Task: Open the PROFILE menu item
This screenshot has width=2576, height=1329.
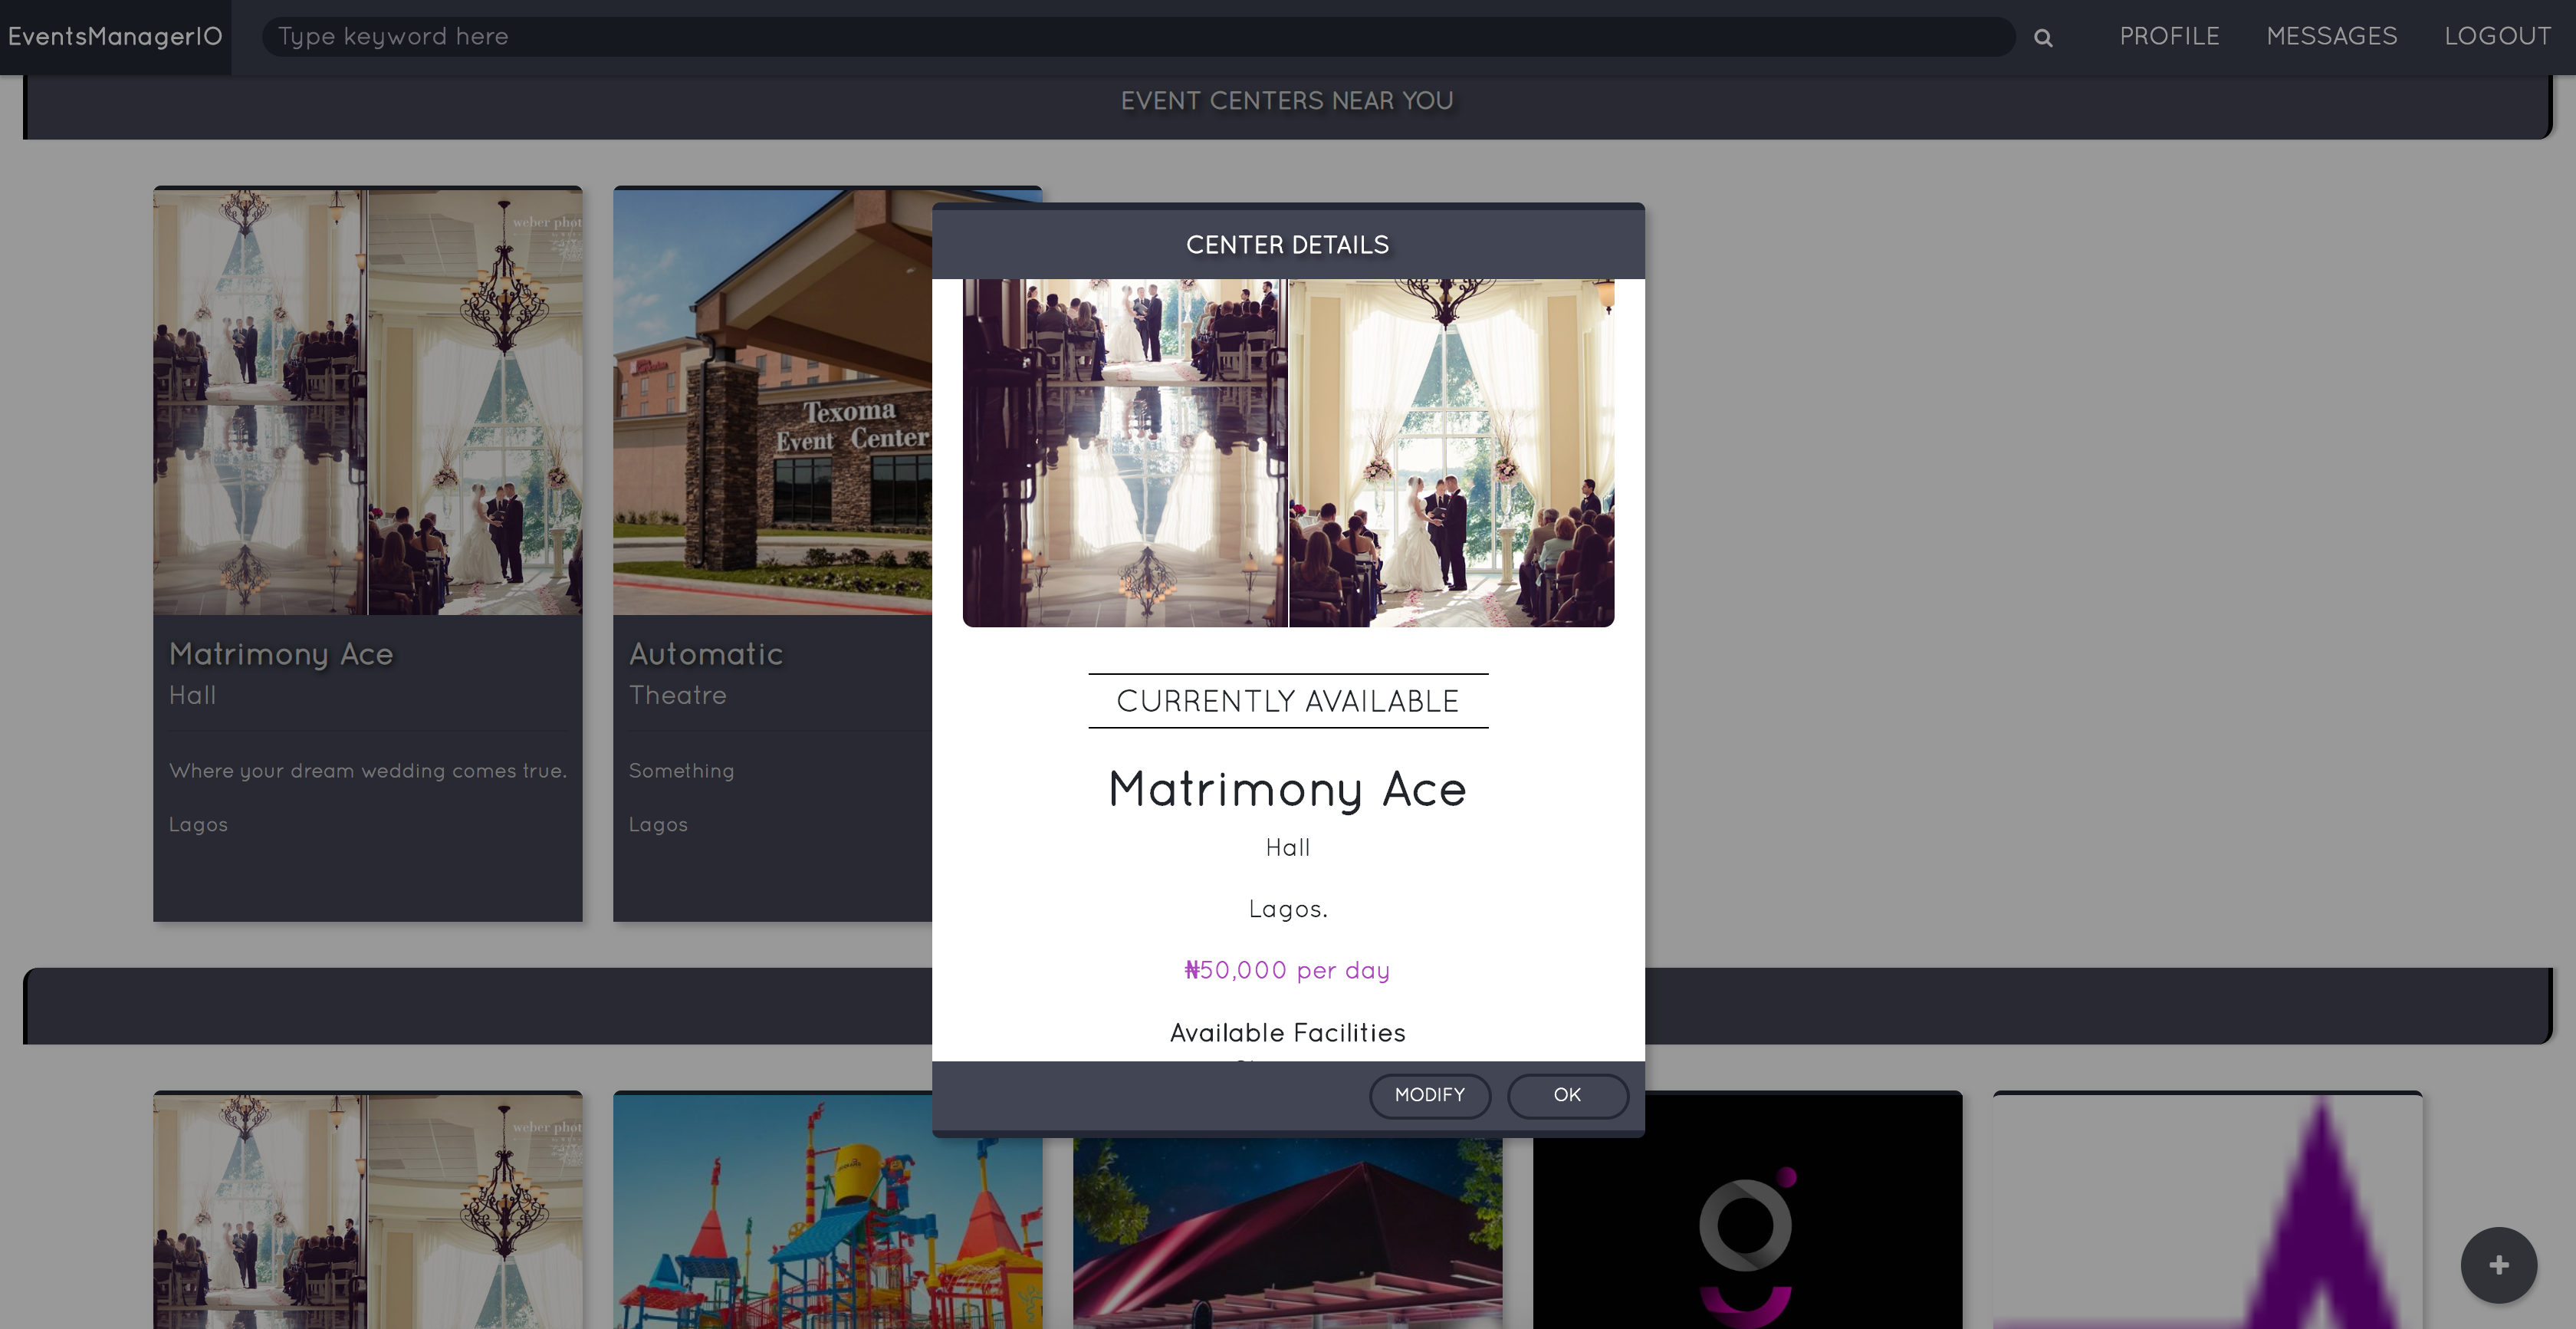Action: click(2169, 37)
